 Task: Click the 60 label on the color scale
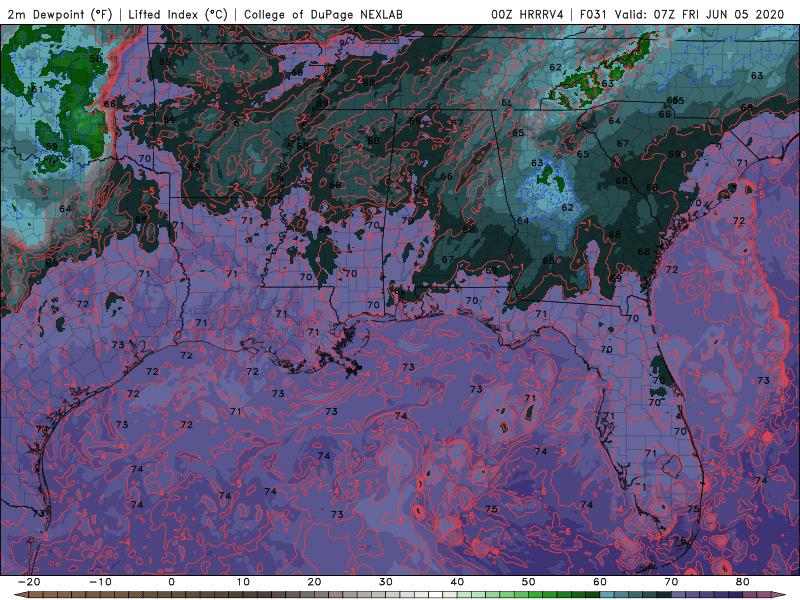tap(600, 582)
